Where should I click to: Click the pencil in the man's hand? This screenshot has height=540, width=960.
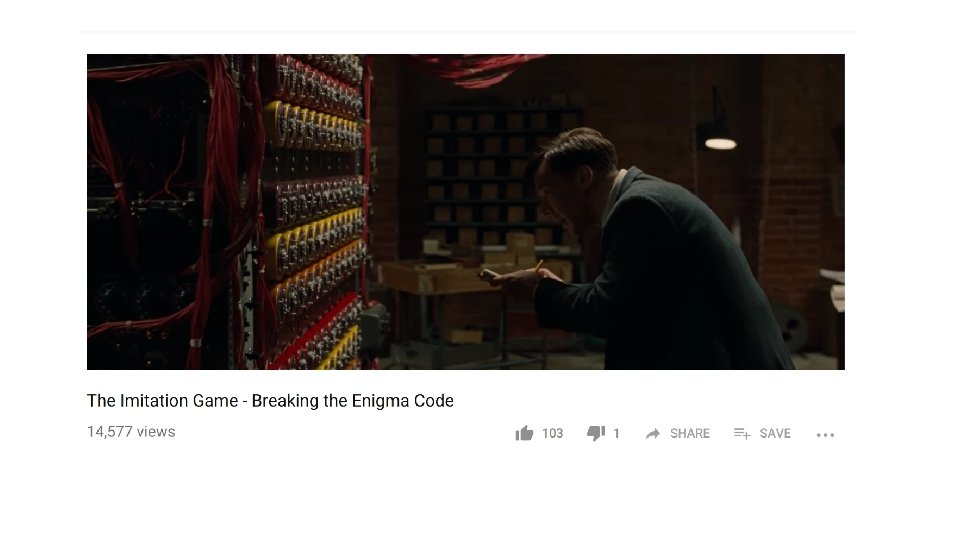pos(538,266)
